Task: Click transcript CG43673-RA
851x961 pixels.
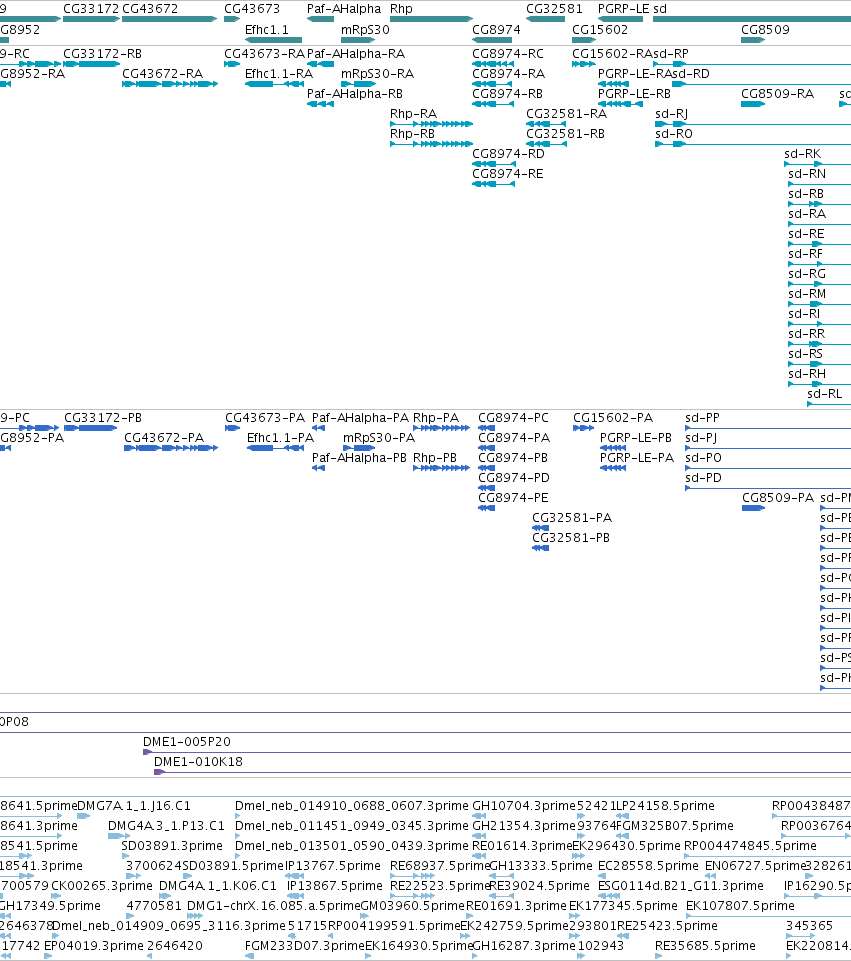Action: (264, 54)
